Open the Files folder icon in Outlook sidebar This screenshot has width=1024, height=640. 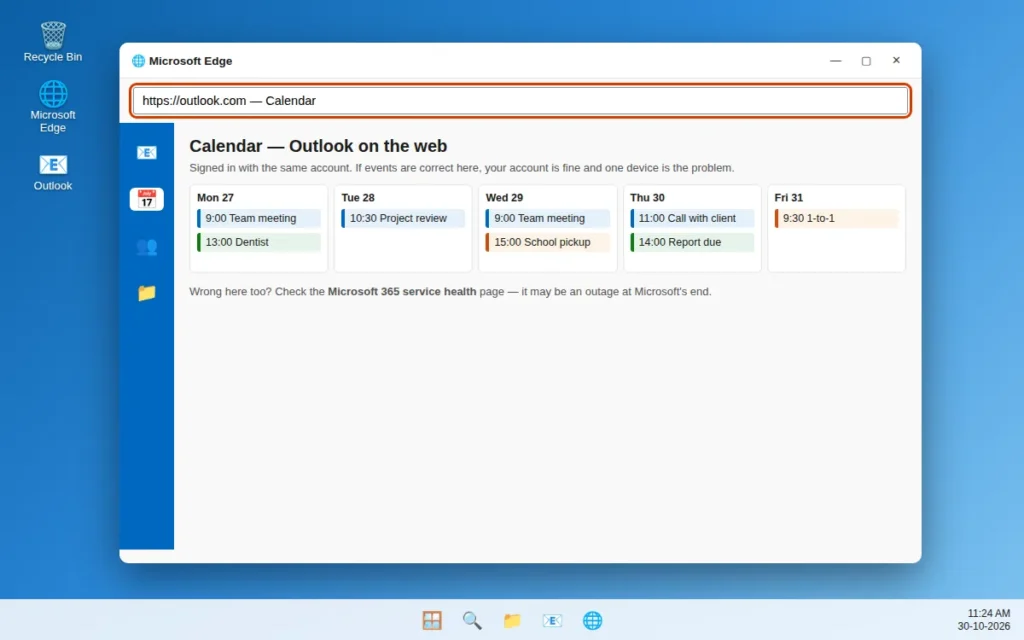pyautogui.click(x=146, y=293)
